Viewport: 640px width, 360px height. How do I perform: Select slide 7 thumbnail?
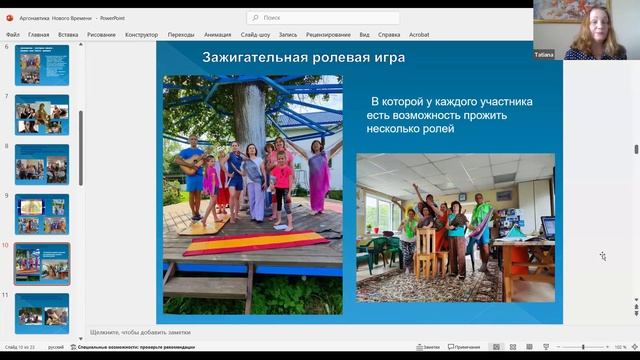[42, 115]
